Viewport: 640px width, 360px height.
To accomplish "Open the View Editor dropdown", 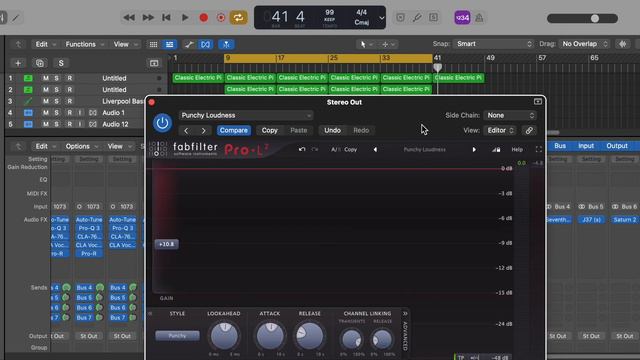I will [x=500, y=131].
